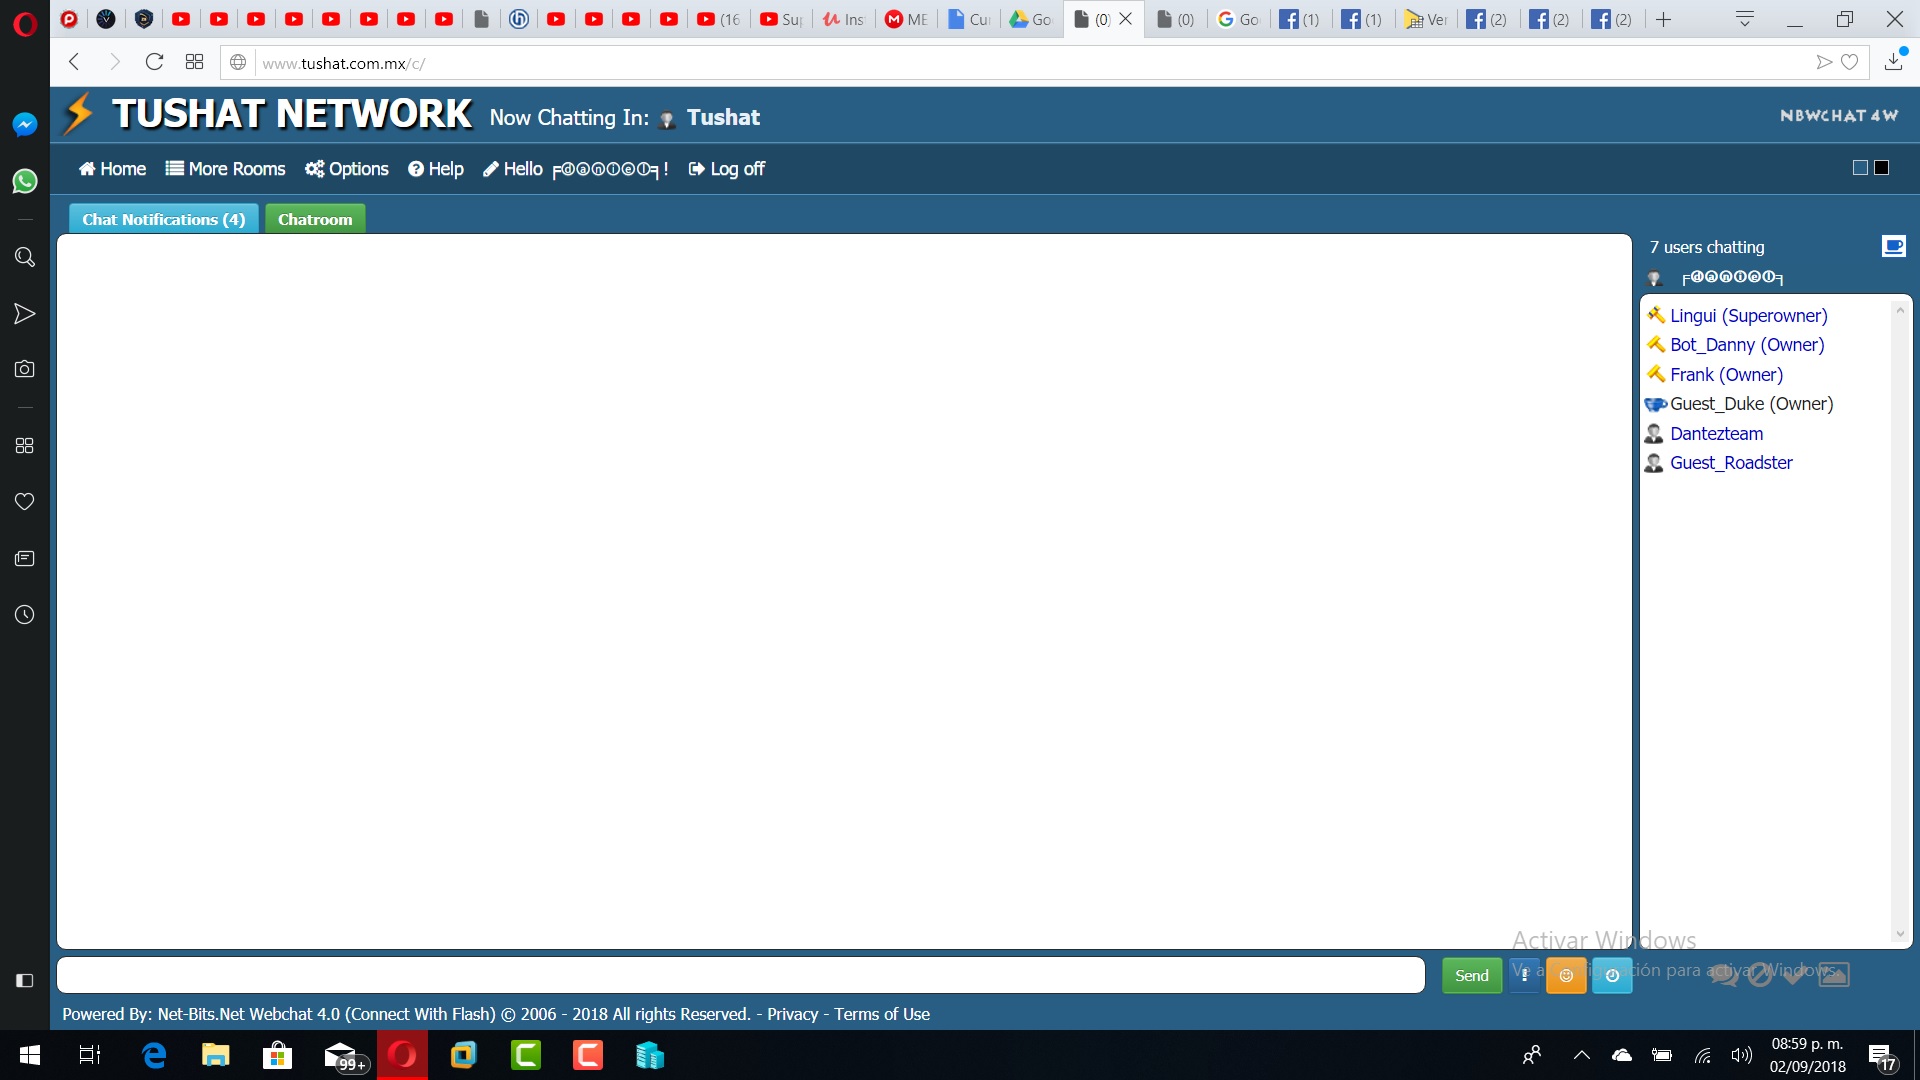Click the chat bubbles icon below the user list
This screenshot has height=1080, width=1920.
tap(1724, 974)
